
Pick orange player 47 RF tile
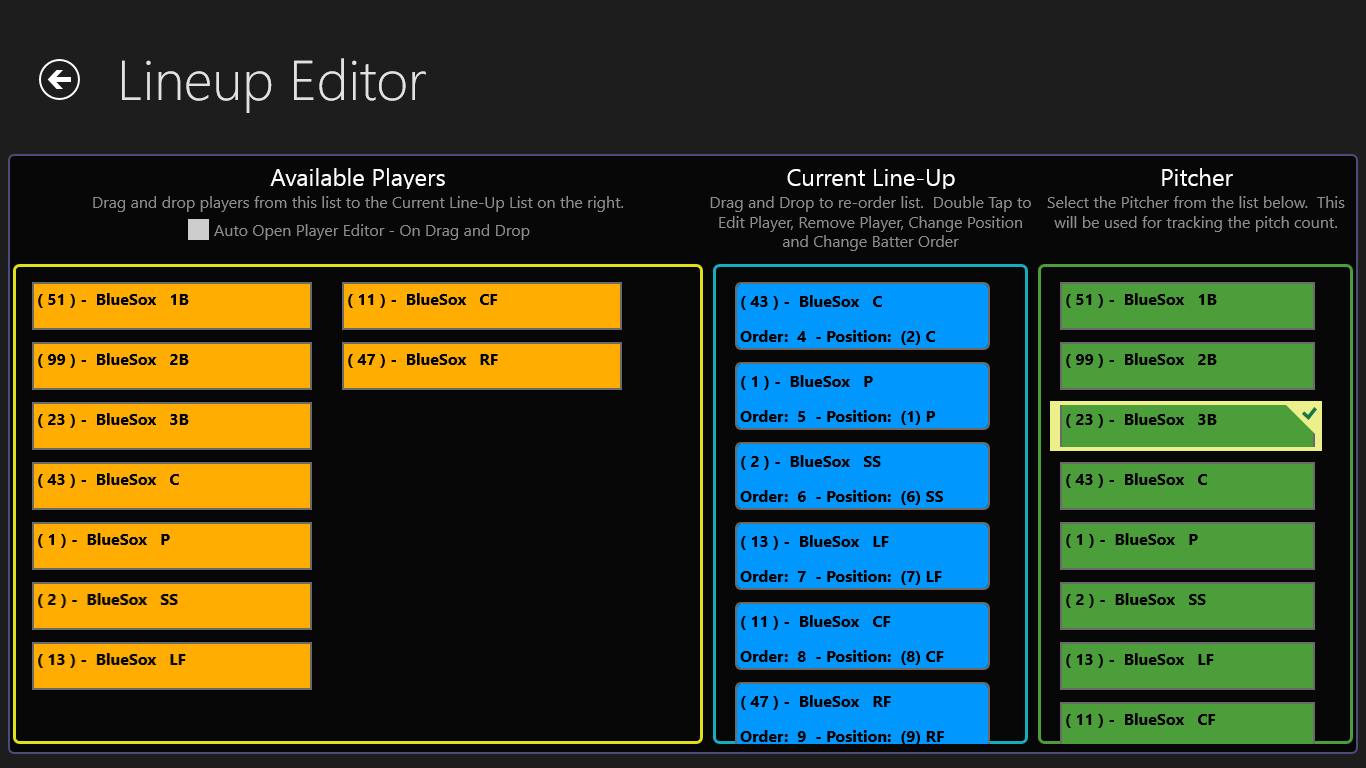pyautogui.click(x=481, y=366)
